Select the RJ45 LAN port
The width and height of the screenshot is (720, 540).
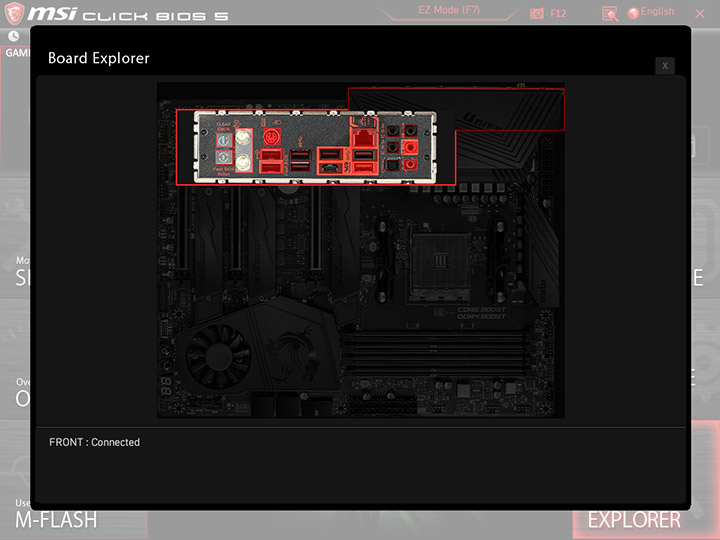pos(364,137)
